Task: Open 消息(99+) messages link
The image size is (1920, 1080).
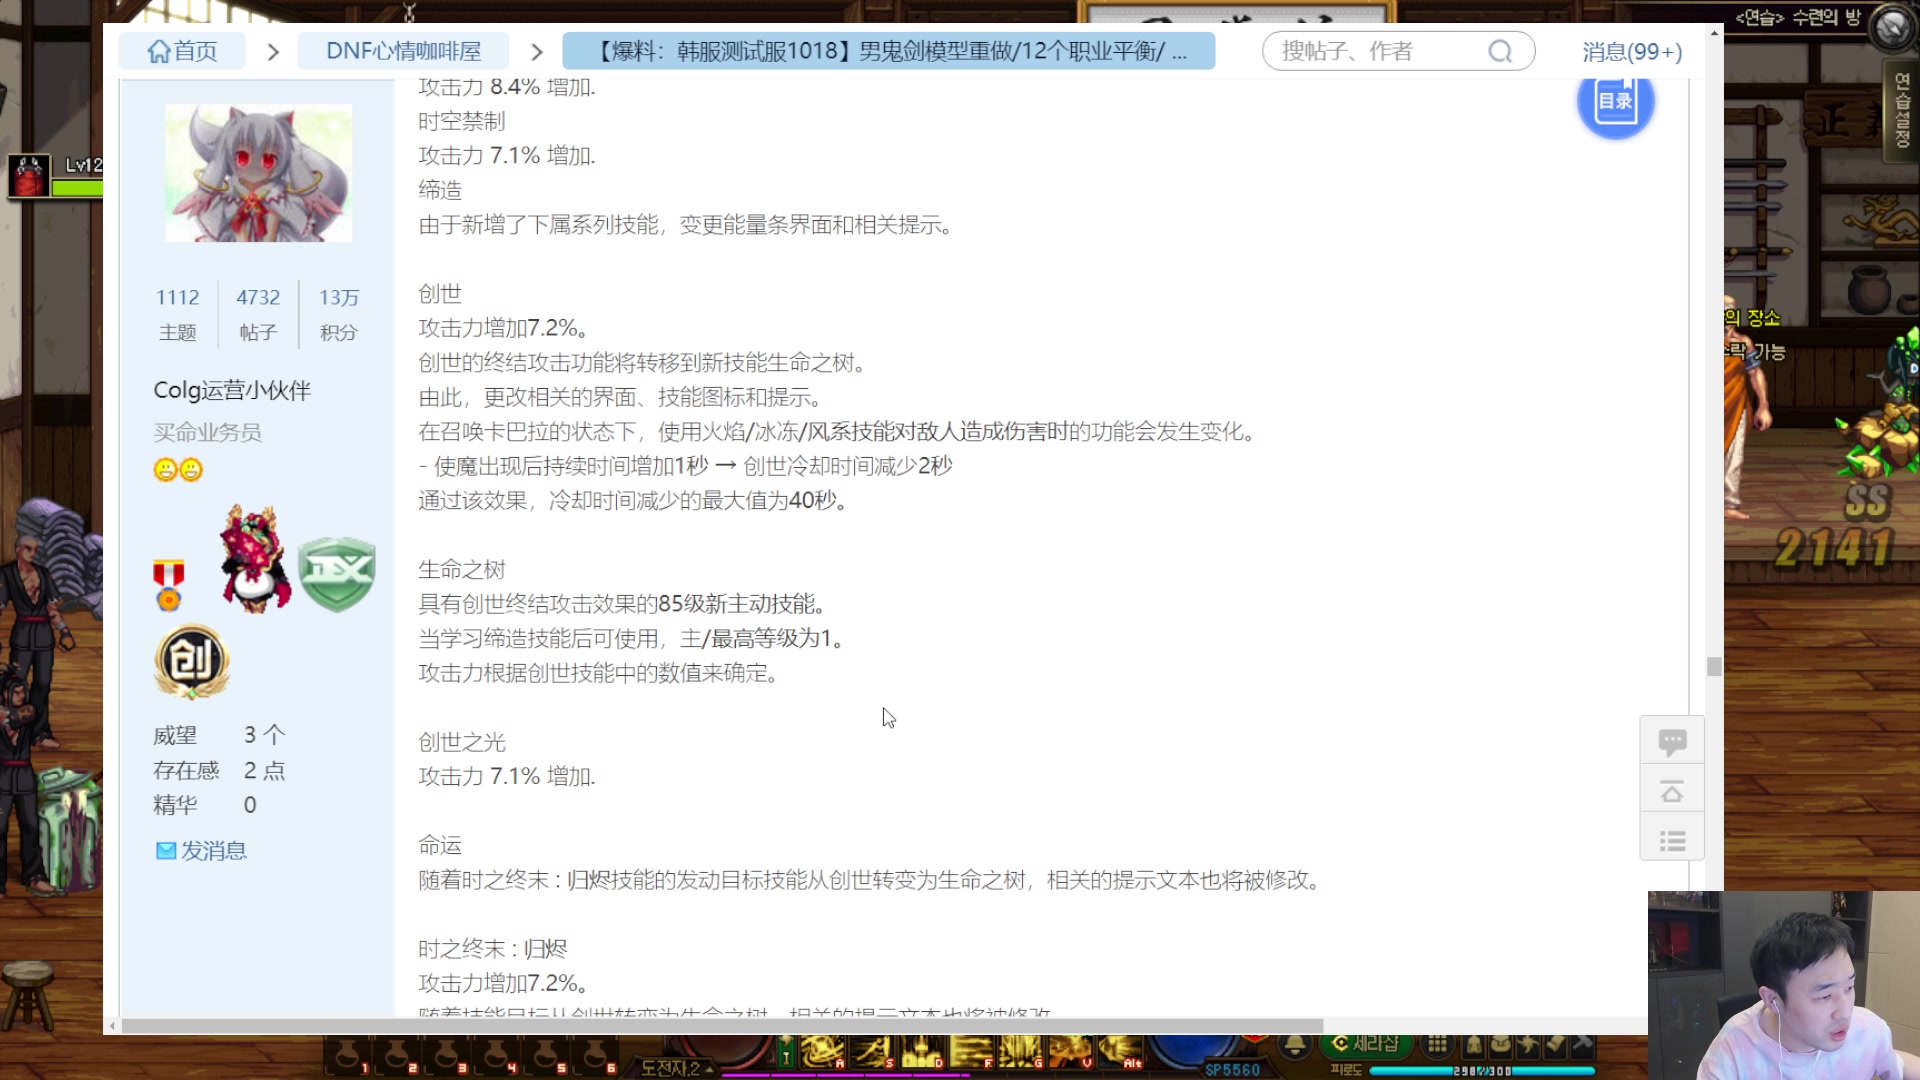Action: click(x=1632, y=51)
